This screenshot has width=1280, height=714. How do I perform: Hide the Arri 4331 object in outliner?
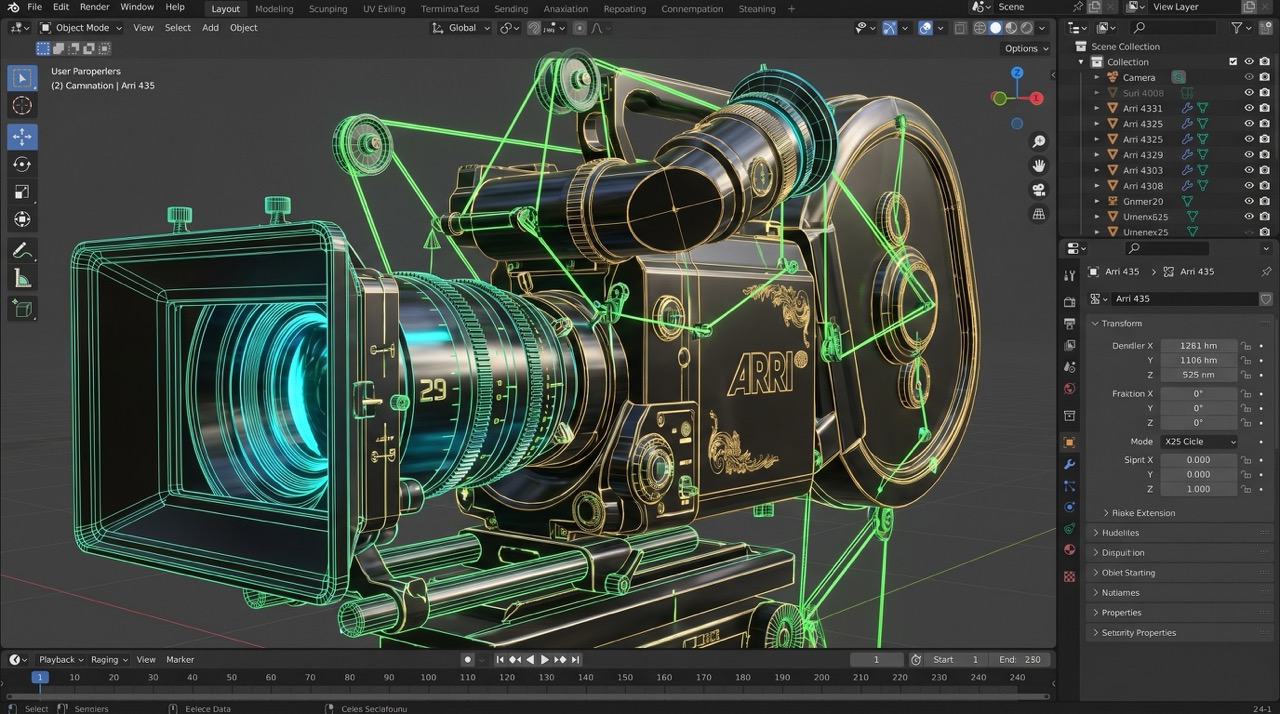[1249, 108]
